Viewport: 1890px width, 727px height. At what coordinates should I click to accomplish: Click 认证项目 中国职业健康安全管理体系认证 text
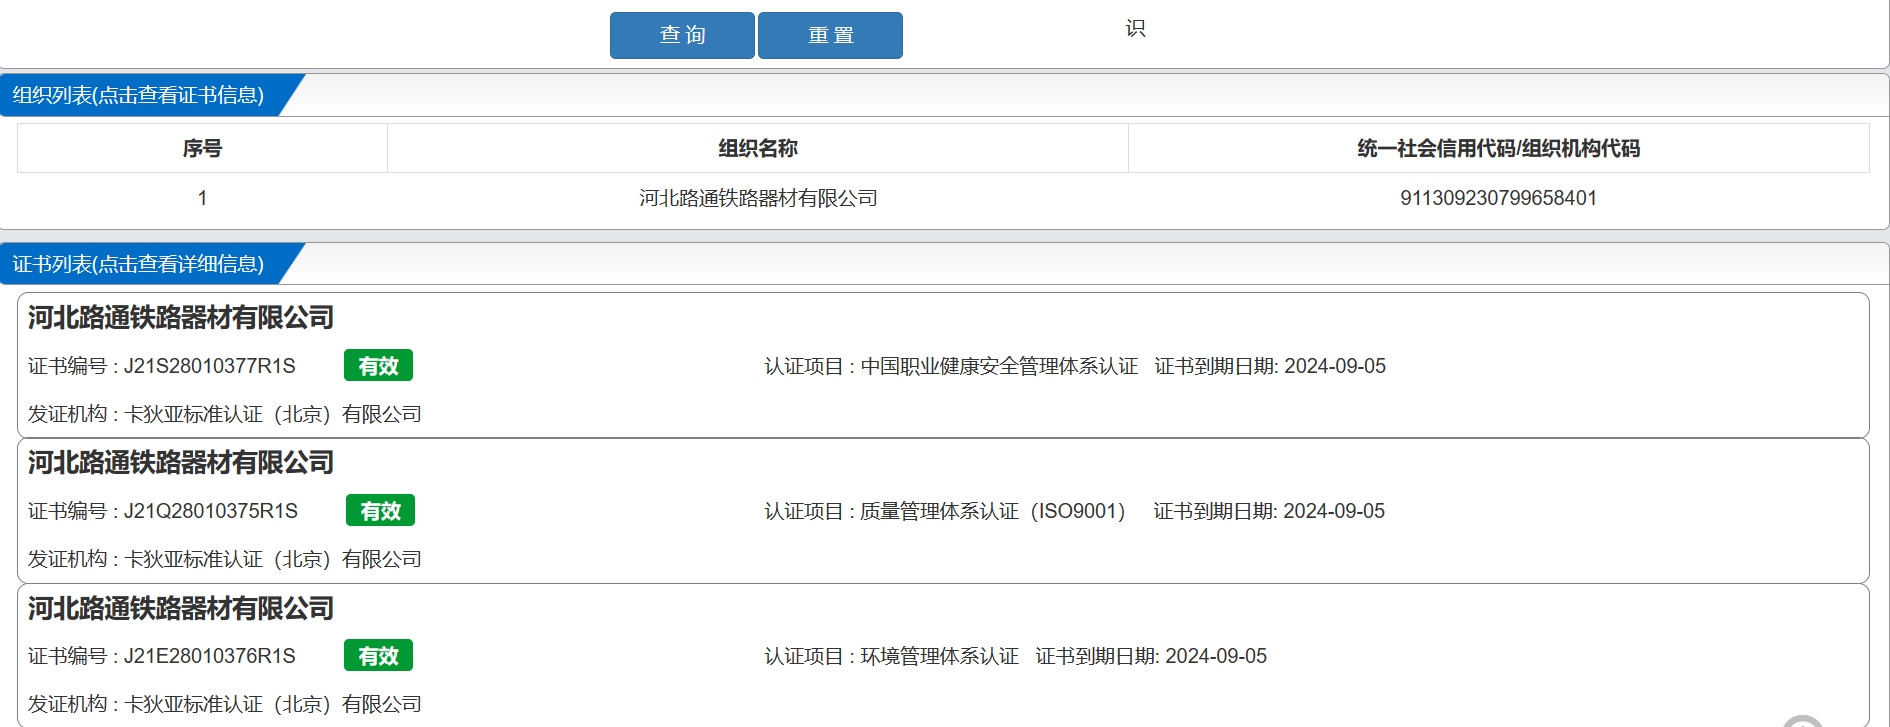click(951, 366)
